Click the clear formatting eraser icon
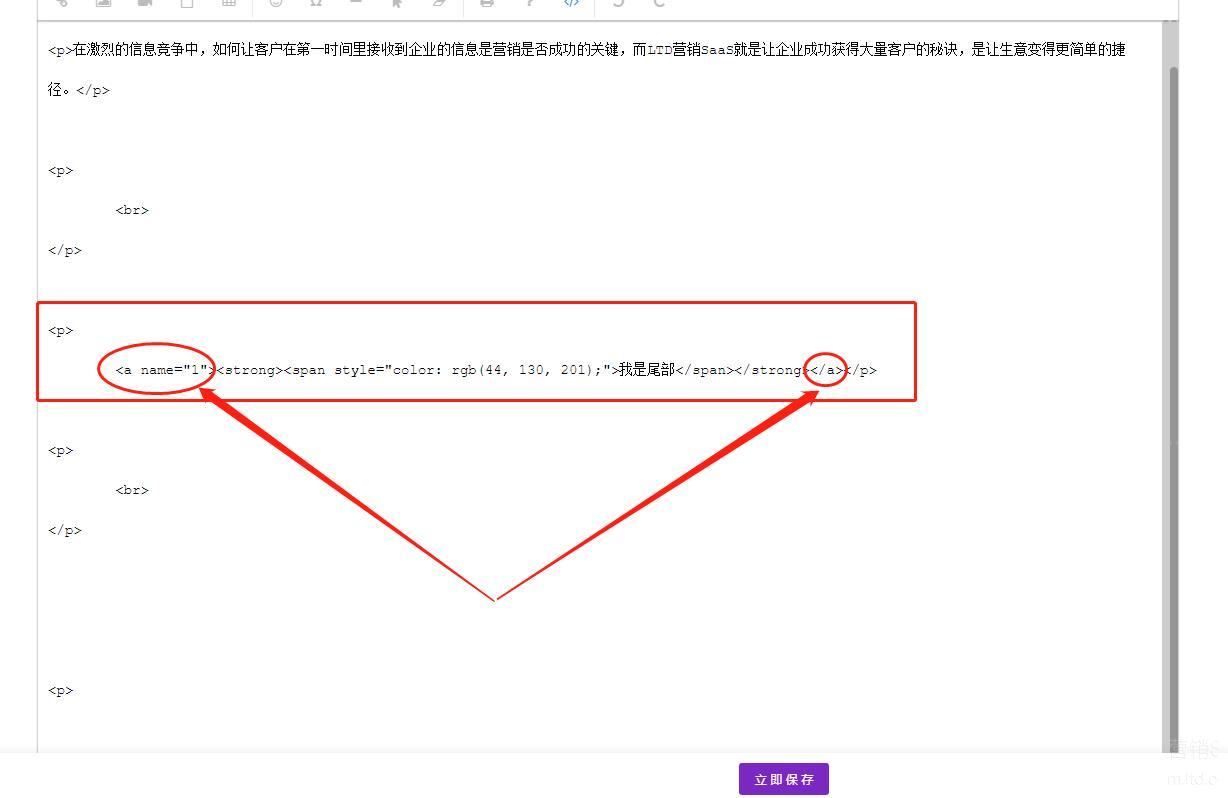This screenshot has width=1228, height=798. click(x=438, y=4)
